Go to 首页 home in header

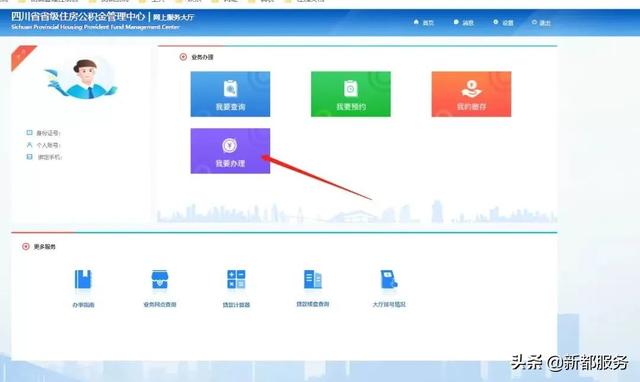pyautogui.click(x=423, y=23)
